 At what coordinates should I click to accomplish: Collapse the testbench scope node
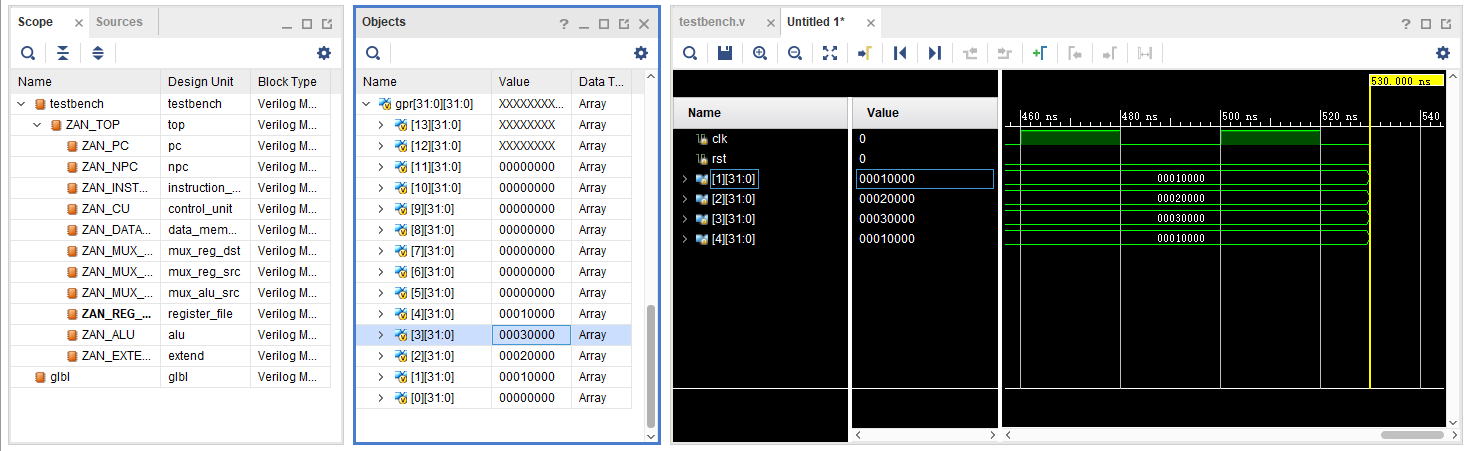22,104
